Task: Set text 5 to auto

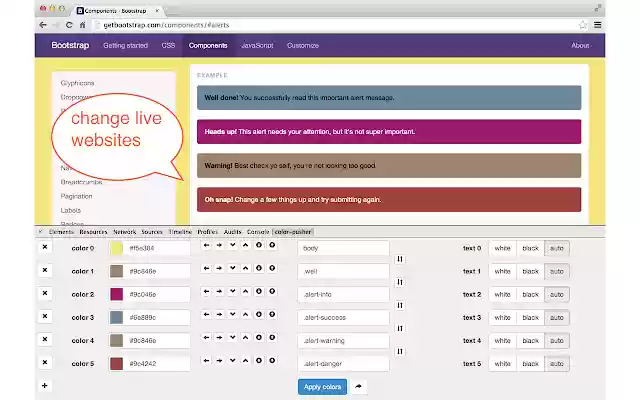Action: click(557, 364)
